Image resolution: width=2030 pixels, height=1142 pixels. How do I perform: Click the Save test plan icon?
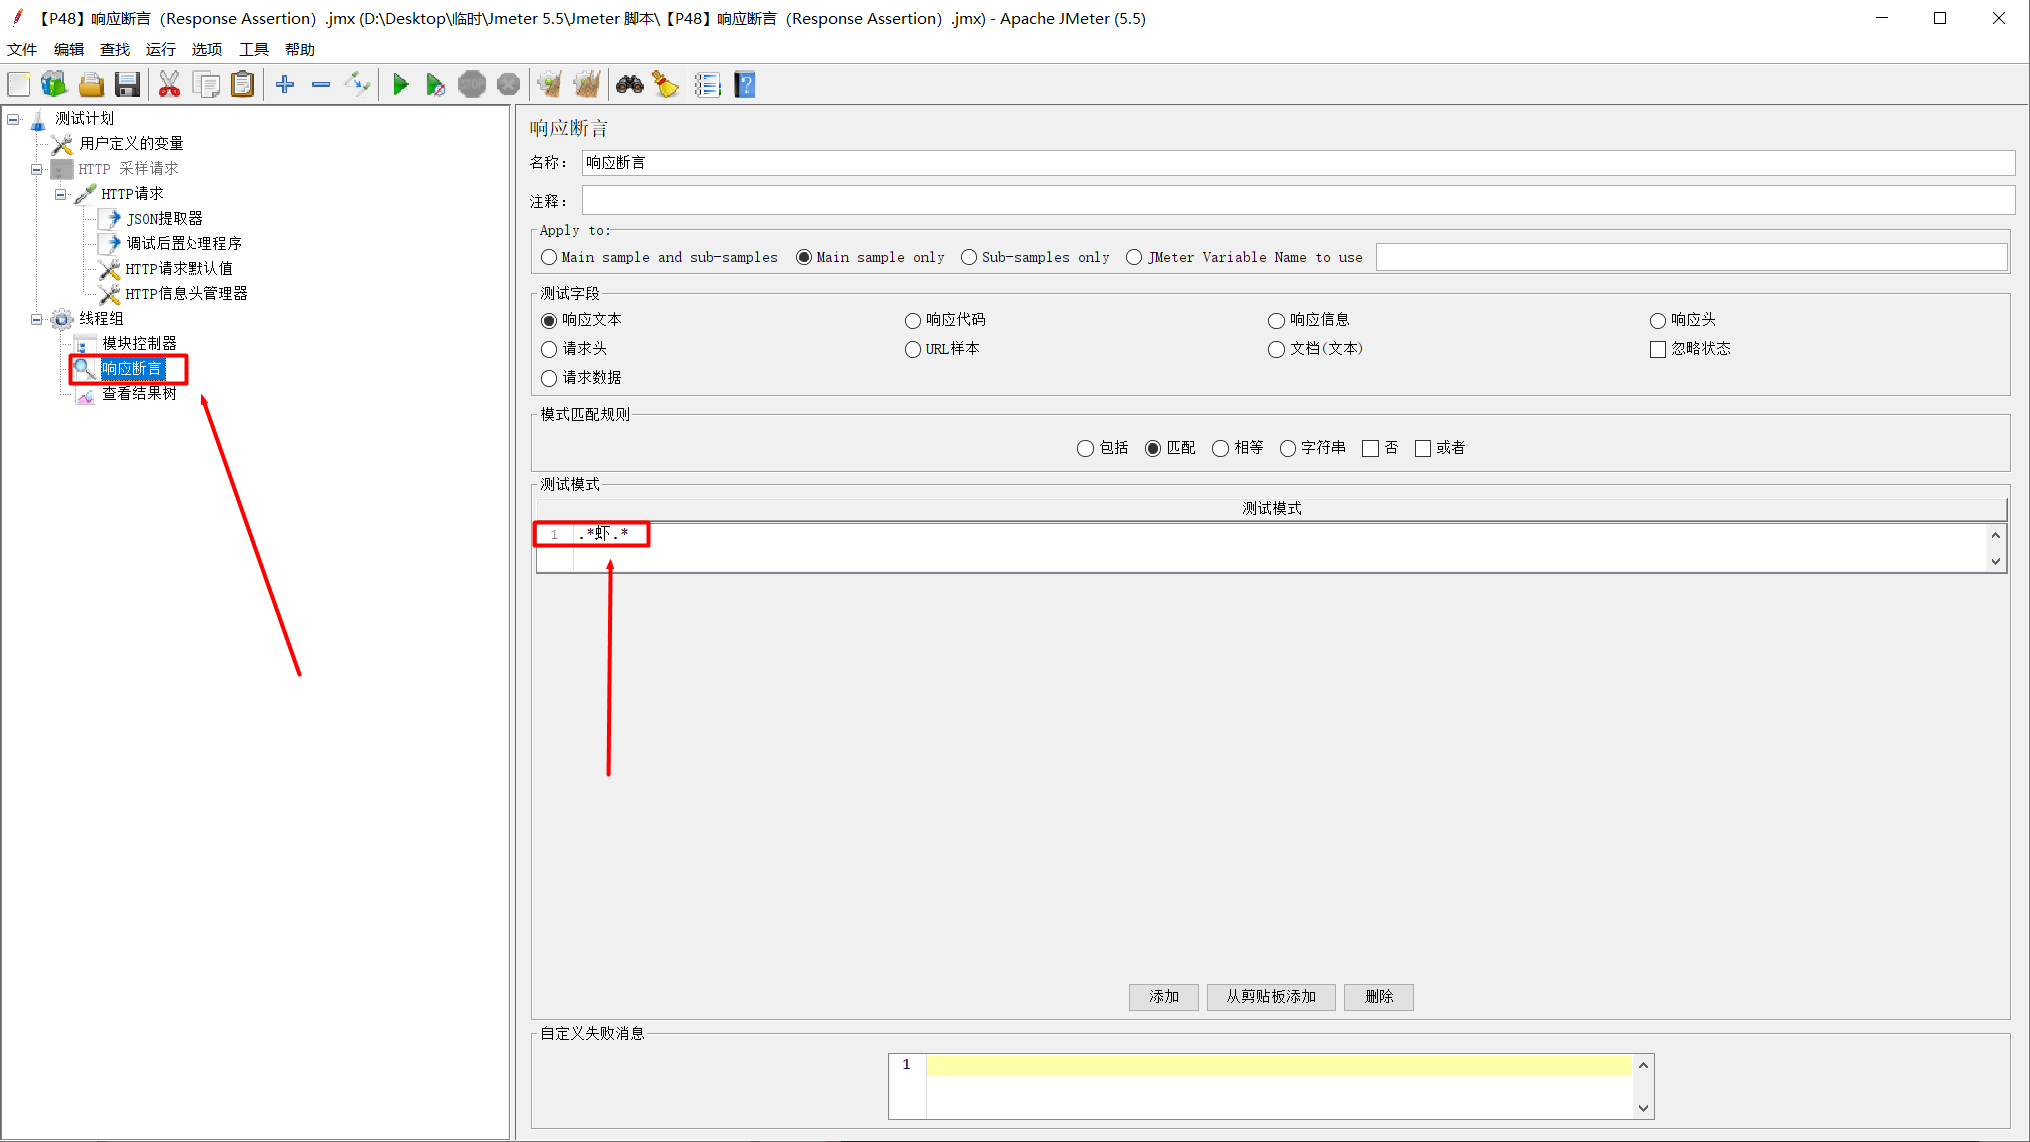127,85
